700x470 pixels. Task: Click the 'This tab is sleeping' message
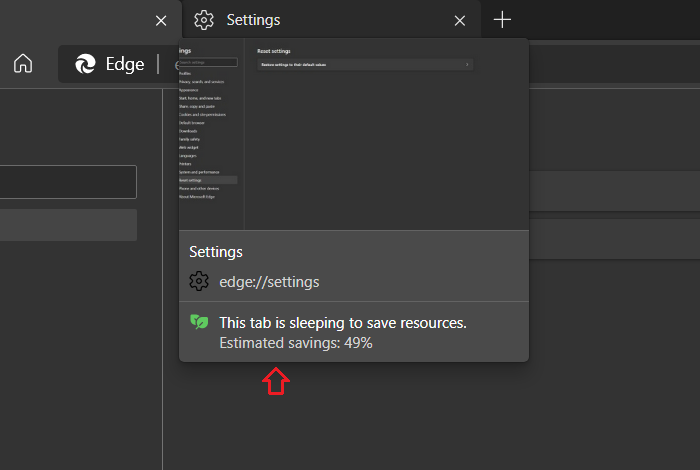pos(343,323)
